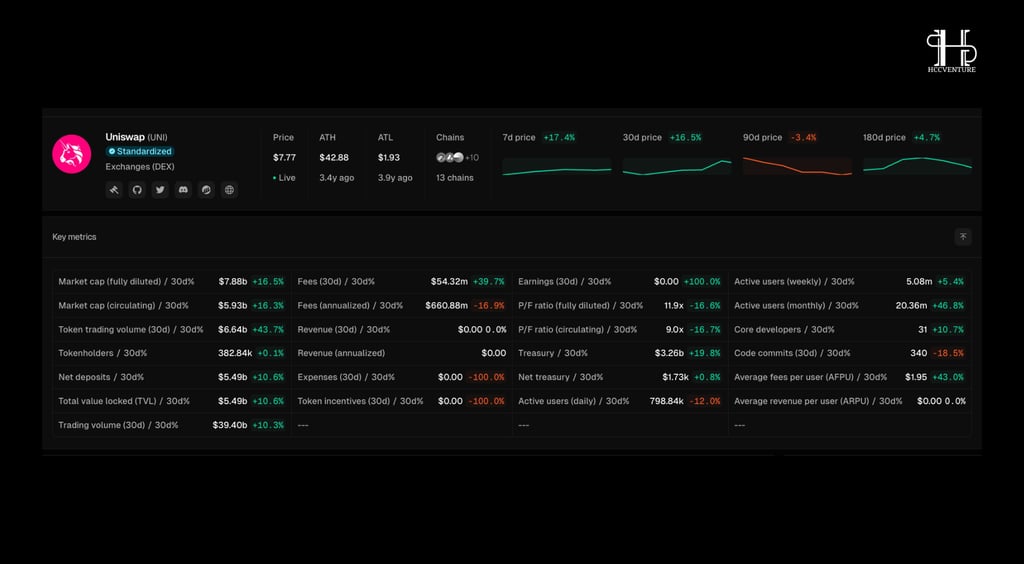Click the Standardized badge
1024x564 pixels.
click(140, 151)
